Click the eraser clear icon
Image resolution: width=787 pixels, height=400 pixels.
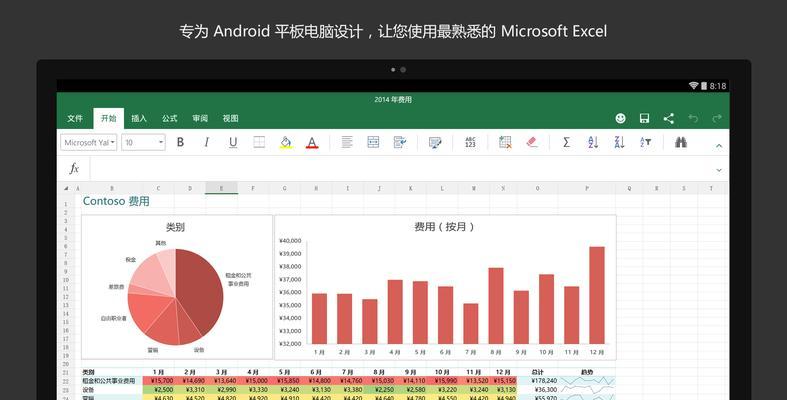532,143
